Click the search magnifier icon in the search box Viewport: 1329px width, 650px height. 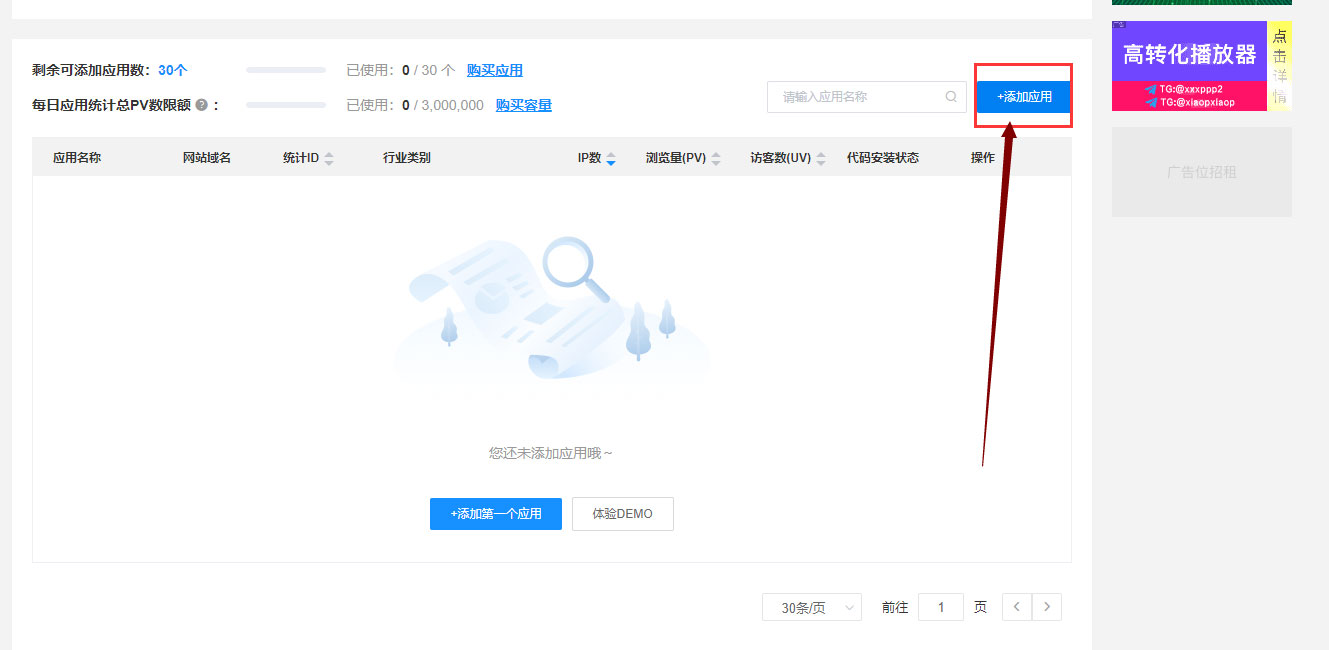(950, 97)
